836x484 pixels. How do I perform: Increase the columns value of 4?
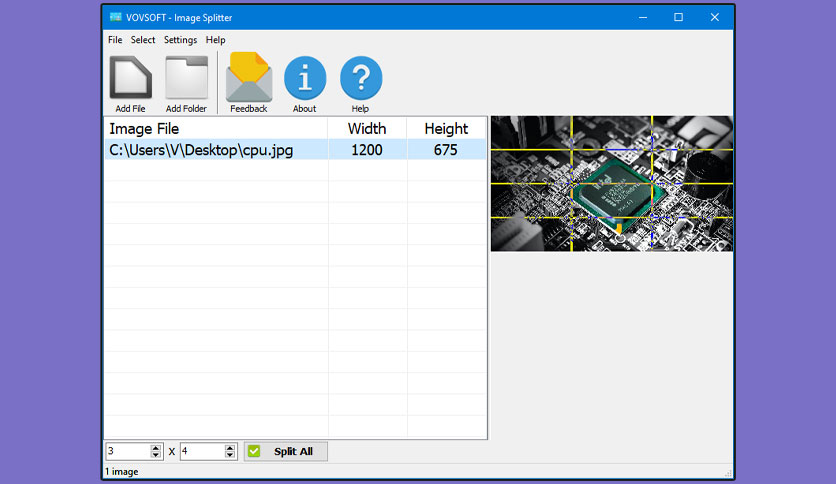230,448
